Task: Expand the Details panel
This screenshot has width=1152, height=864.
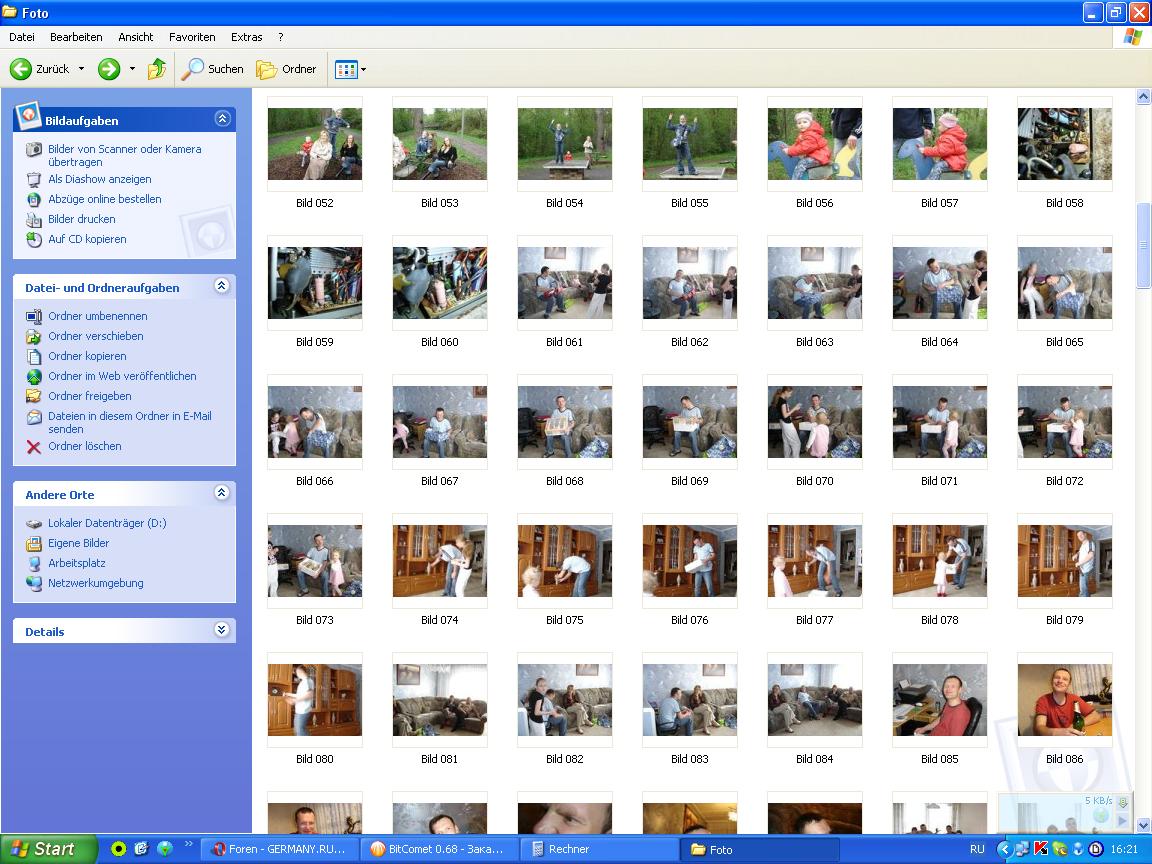Action: click(x=222, y=630)
